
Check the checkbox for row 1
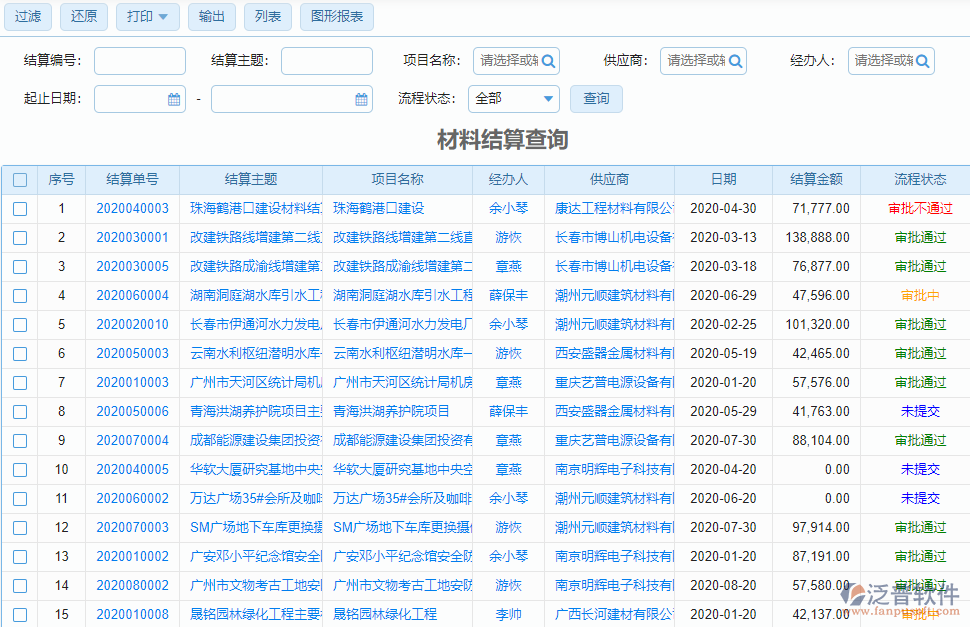point(20,209)
